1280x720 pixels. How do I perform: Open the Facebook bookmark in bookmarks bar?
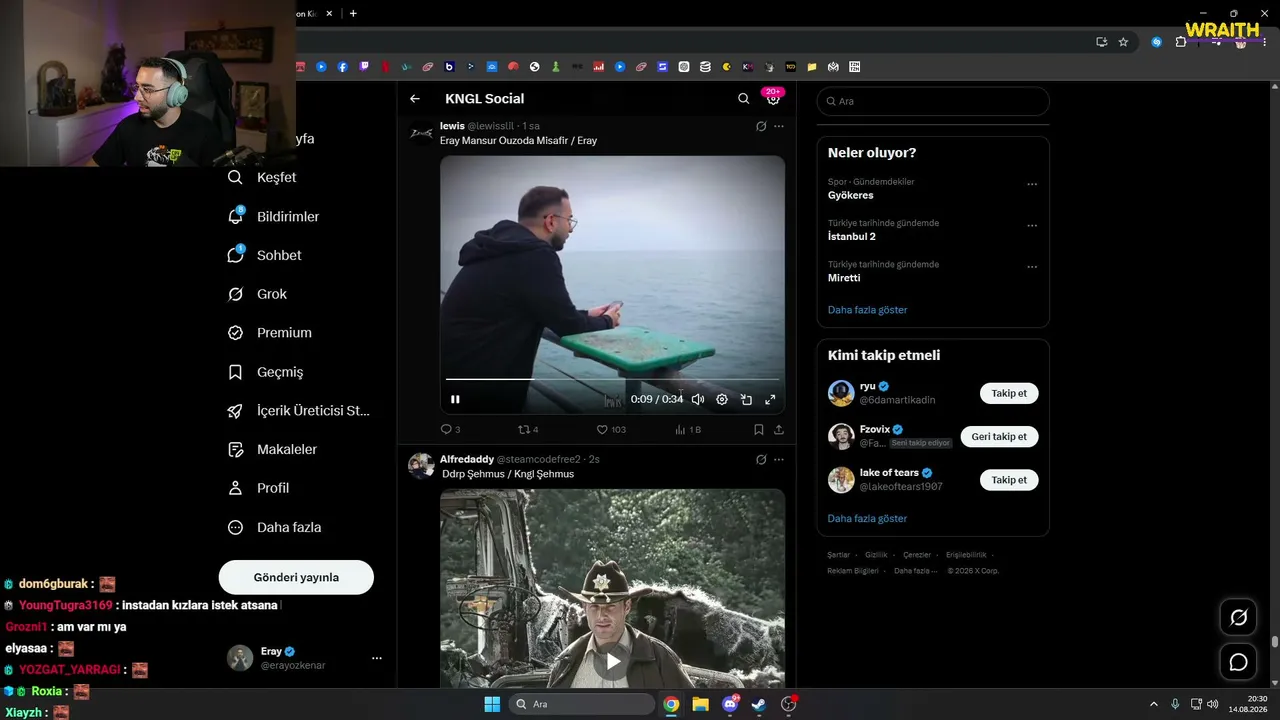(343, 67)
